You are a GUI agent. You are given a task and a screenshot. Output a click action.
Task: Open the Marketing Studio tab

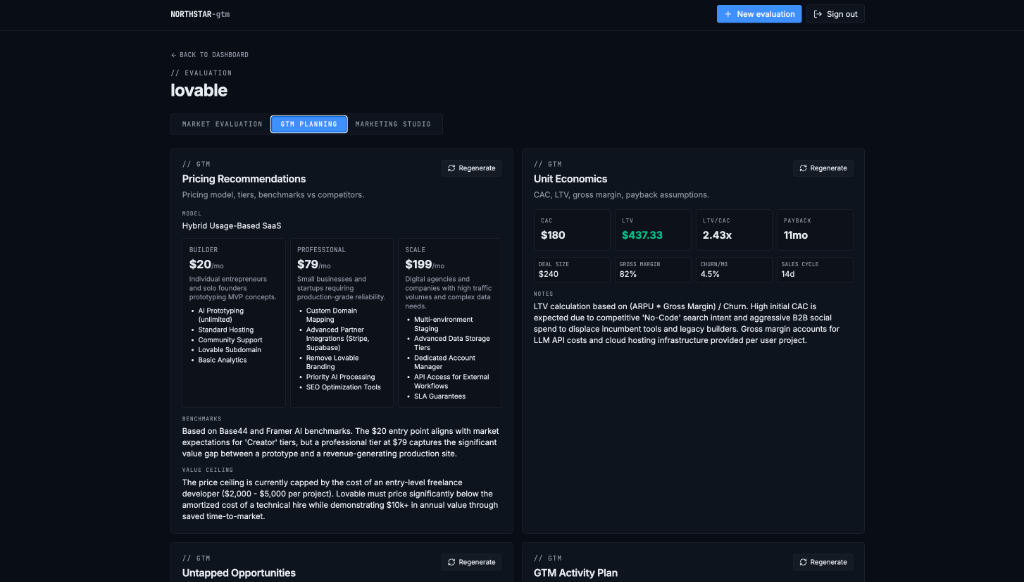pyautogui.click(x=393, y=123)
